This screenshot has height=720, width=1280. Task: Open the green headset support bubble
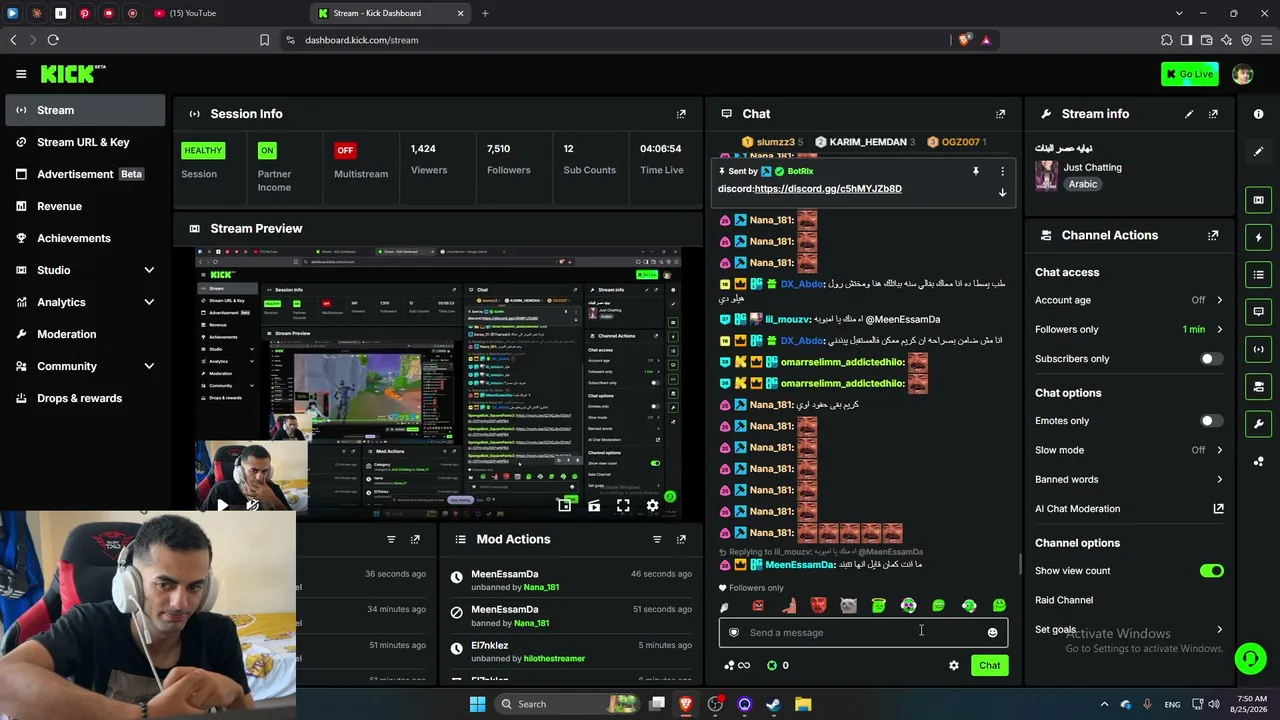click(x=1250, y=658)
